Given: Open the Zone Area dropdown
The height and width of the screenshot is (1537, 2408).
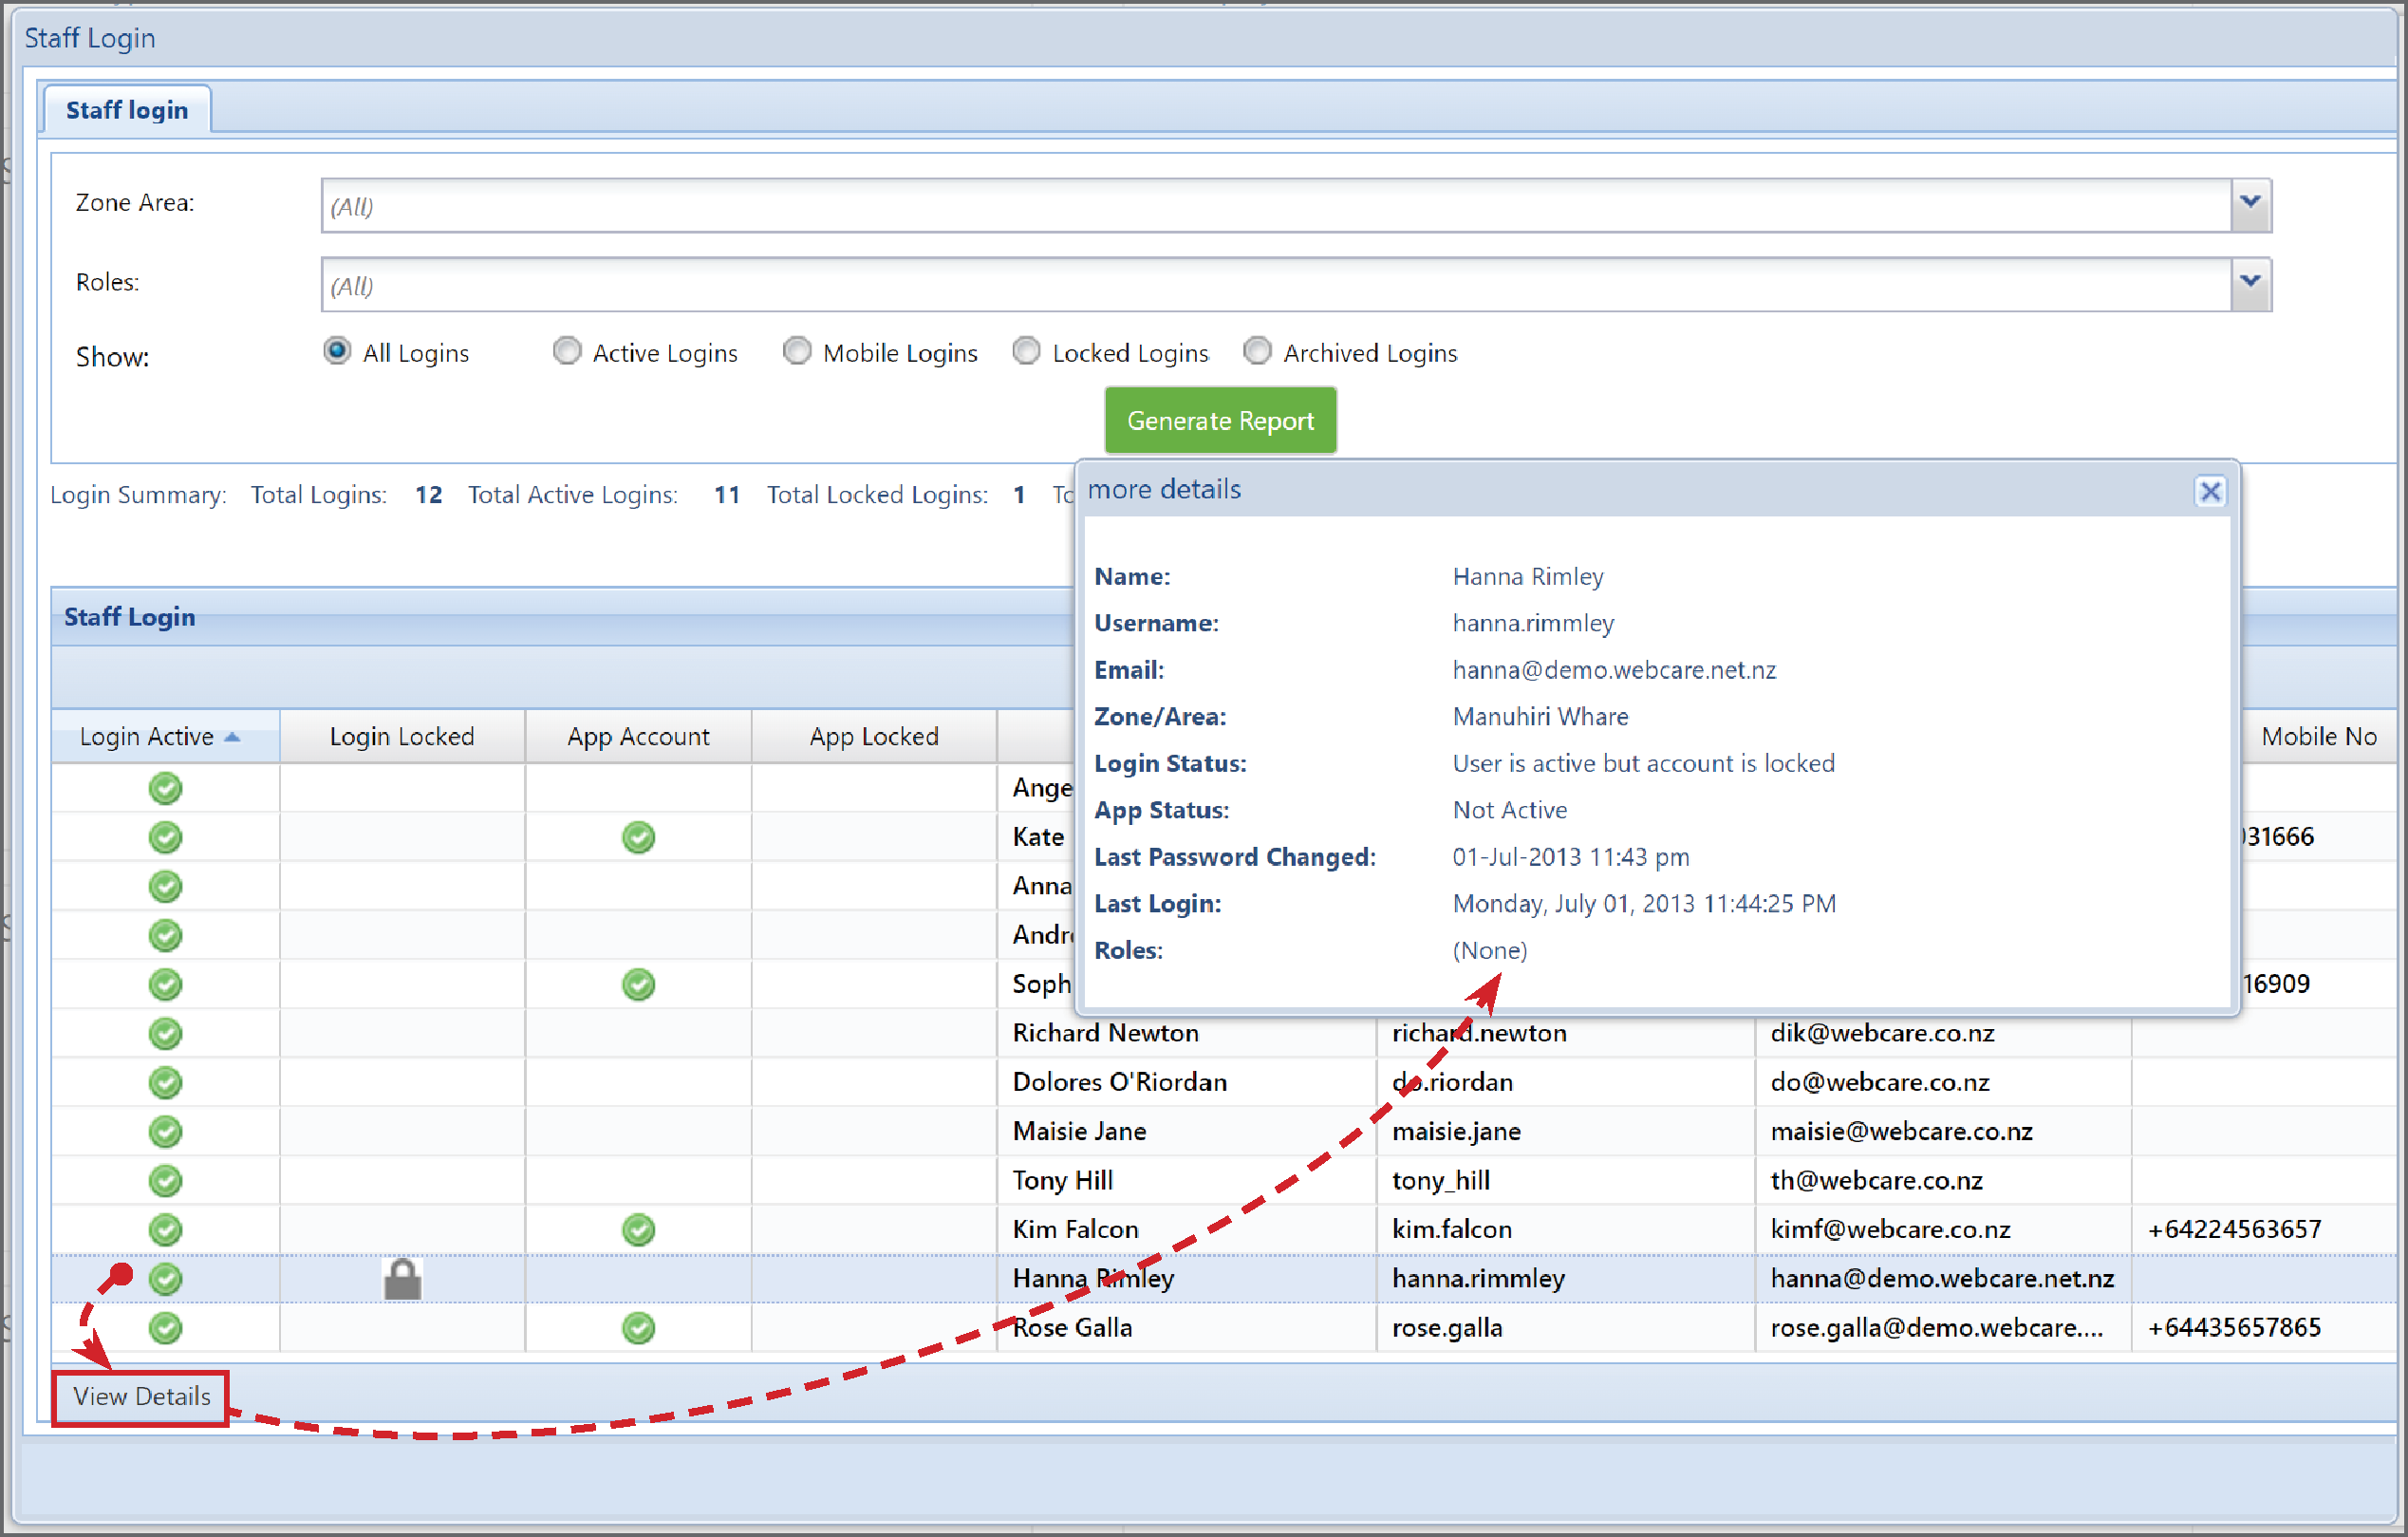Looking at the screenshot, I should coord(2250,204).
